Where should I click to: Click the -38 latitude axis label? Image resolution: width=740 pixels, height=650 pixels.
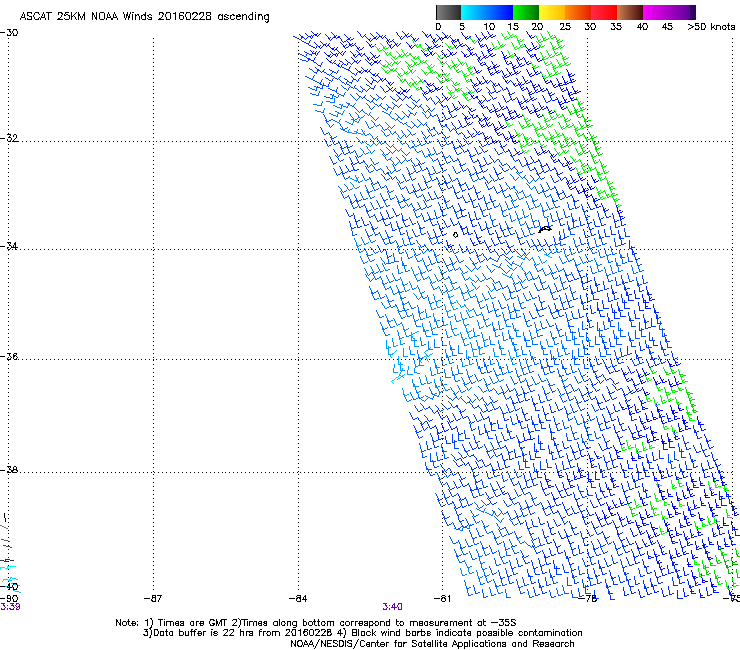click(9, 470)
